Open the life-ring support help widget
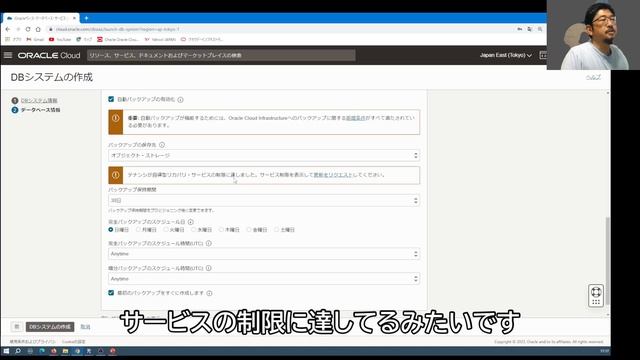The height and width of the screenshot is (360, 640). (x=596, y=296)
